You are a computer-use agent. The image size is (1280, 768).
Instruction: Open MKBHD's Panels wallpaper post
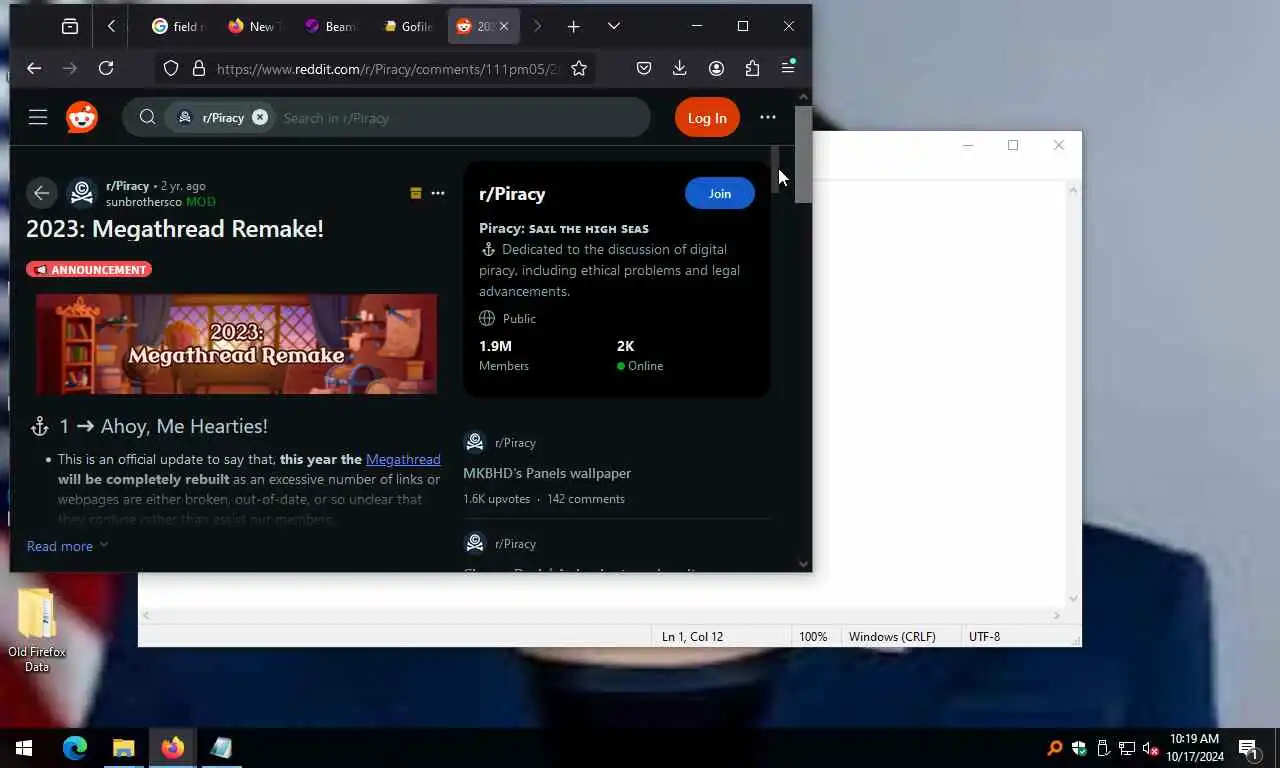click(x=547, y=473)
